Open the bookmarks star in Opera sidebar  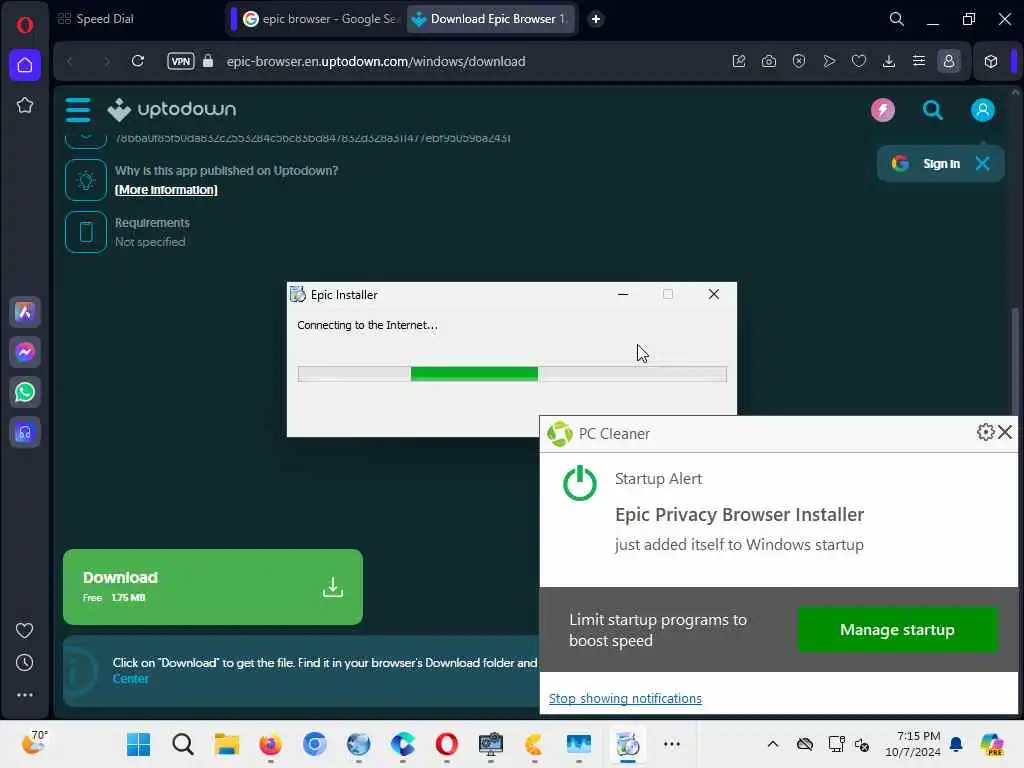click(25, 105)
